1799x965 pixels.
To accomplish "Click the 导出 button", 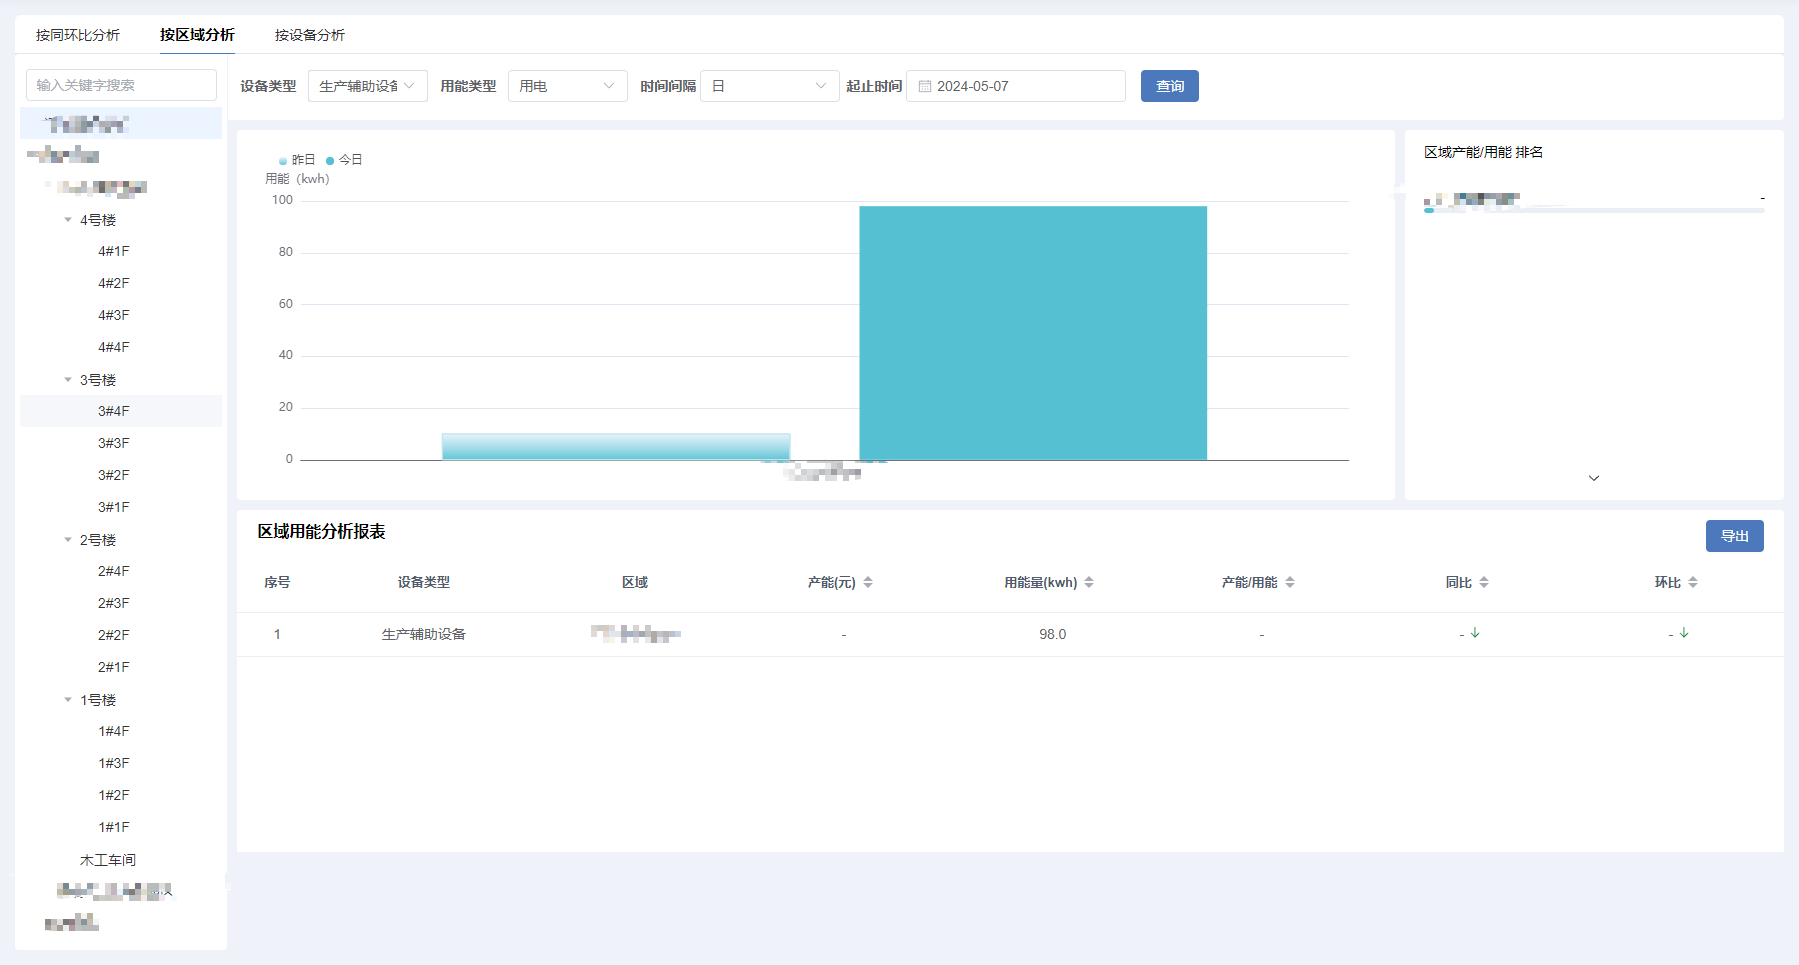I will (x=1735, y=536).
